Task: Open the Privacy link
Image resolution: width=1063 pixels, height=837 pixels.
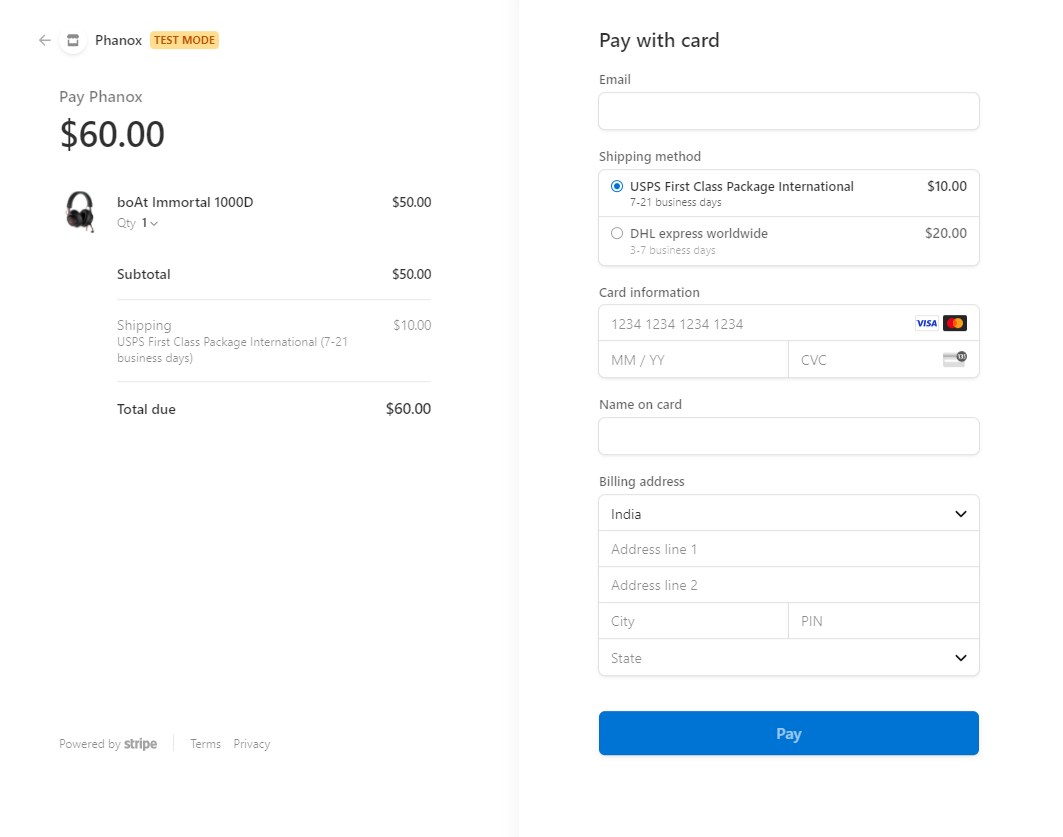Action: pyautogui.click(x=252, y=744)
